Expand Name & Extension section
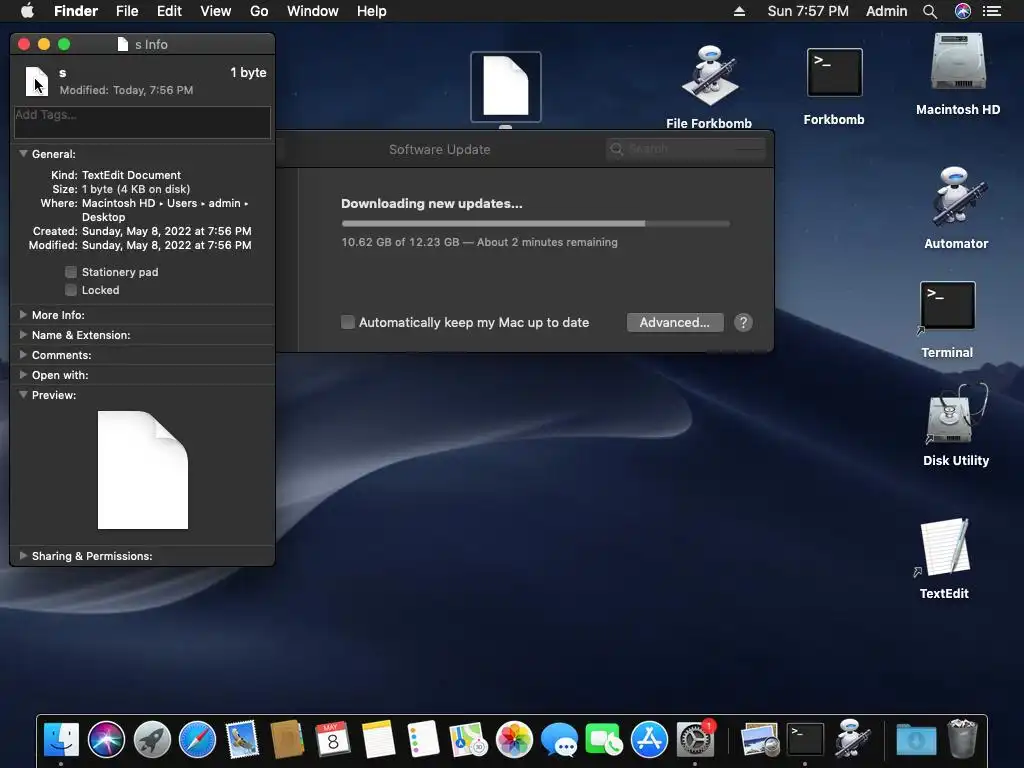The width and height of the screenshot is (1024, 768). click(x=24, y=335)
